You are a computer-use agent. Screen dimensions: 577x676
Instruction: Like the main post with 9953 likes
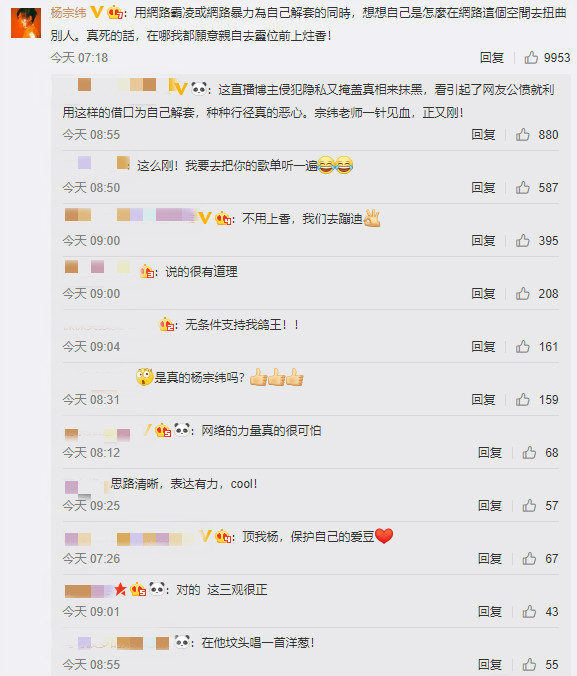pyautogui.click(x=531, y=57)
